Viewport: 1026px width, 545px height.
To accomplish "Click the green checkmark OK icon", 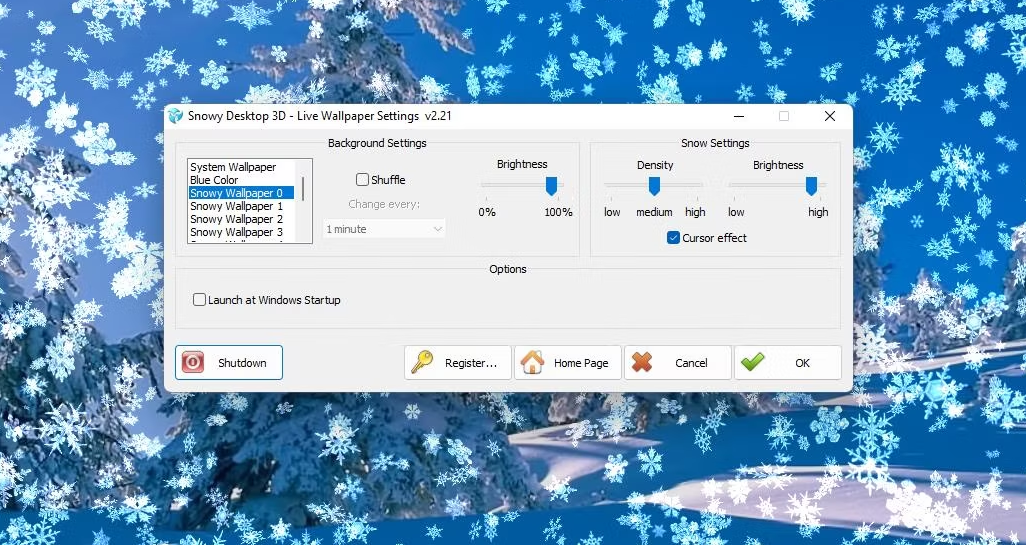I will pos(752,362).
